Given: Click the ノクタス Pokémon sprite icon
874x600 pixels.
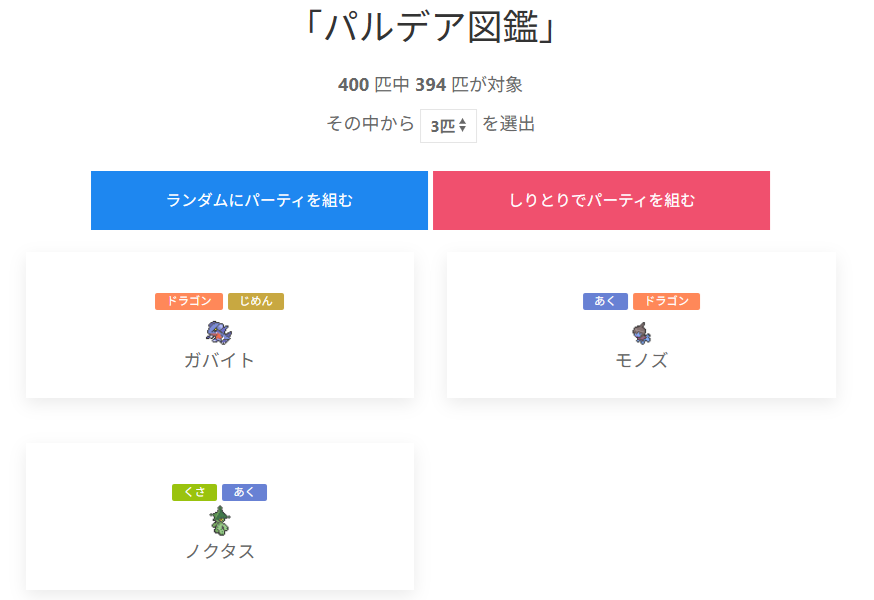Looking at the screenshot, I should point(219,522).
